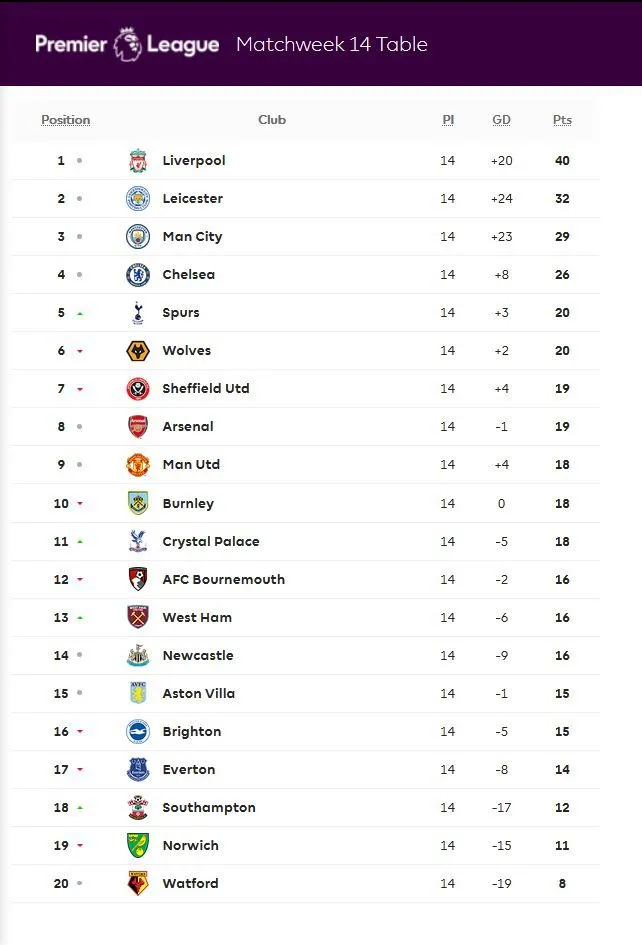The width and height of the screenshot is (642, 945).
Task: Click Spurs green up-movement arrow
Action: pos(80,314)
